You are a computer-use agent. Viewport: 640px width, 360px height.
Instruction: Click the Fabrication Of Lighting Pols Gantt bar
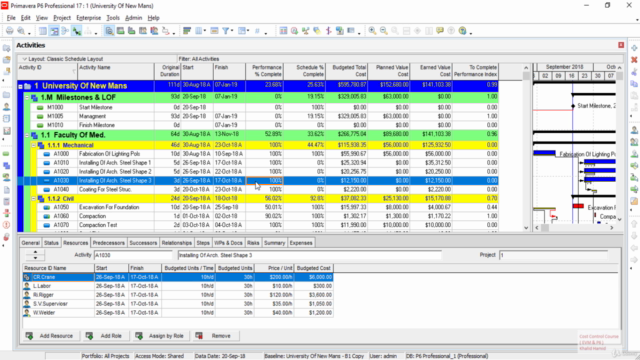(544, 153)
